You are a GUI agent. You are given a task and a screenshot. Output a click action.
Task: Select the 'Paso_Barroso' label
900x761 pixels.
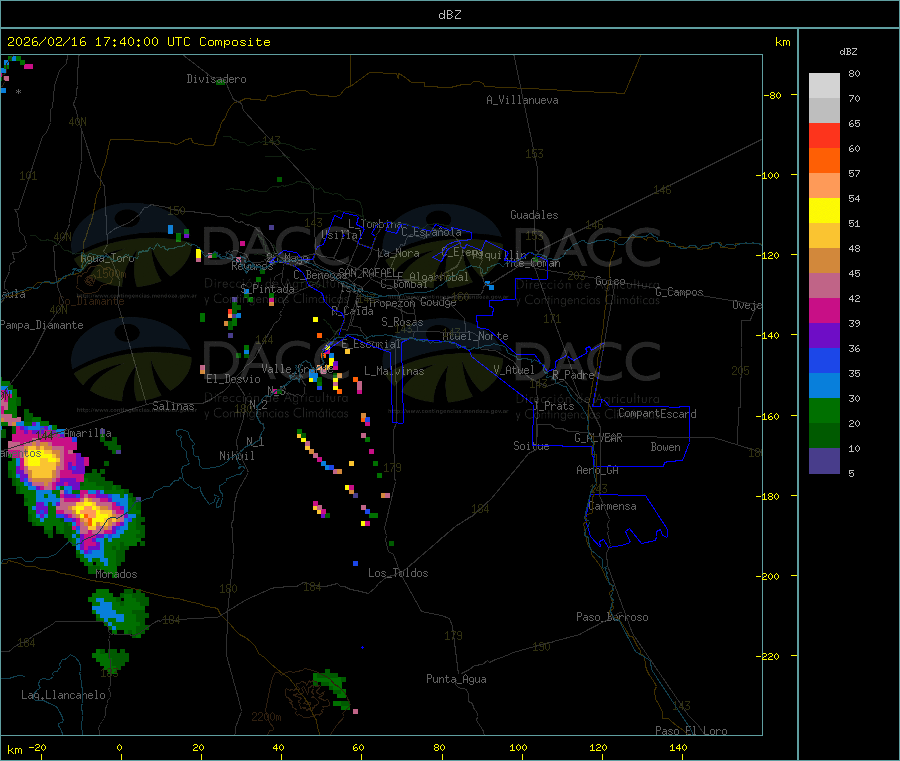tap(612, 617)
